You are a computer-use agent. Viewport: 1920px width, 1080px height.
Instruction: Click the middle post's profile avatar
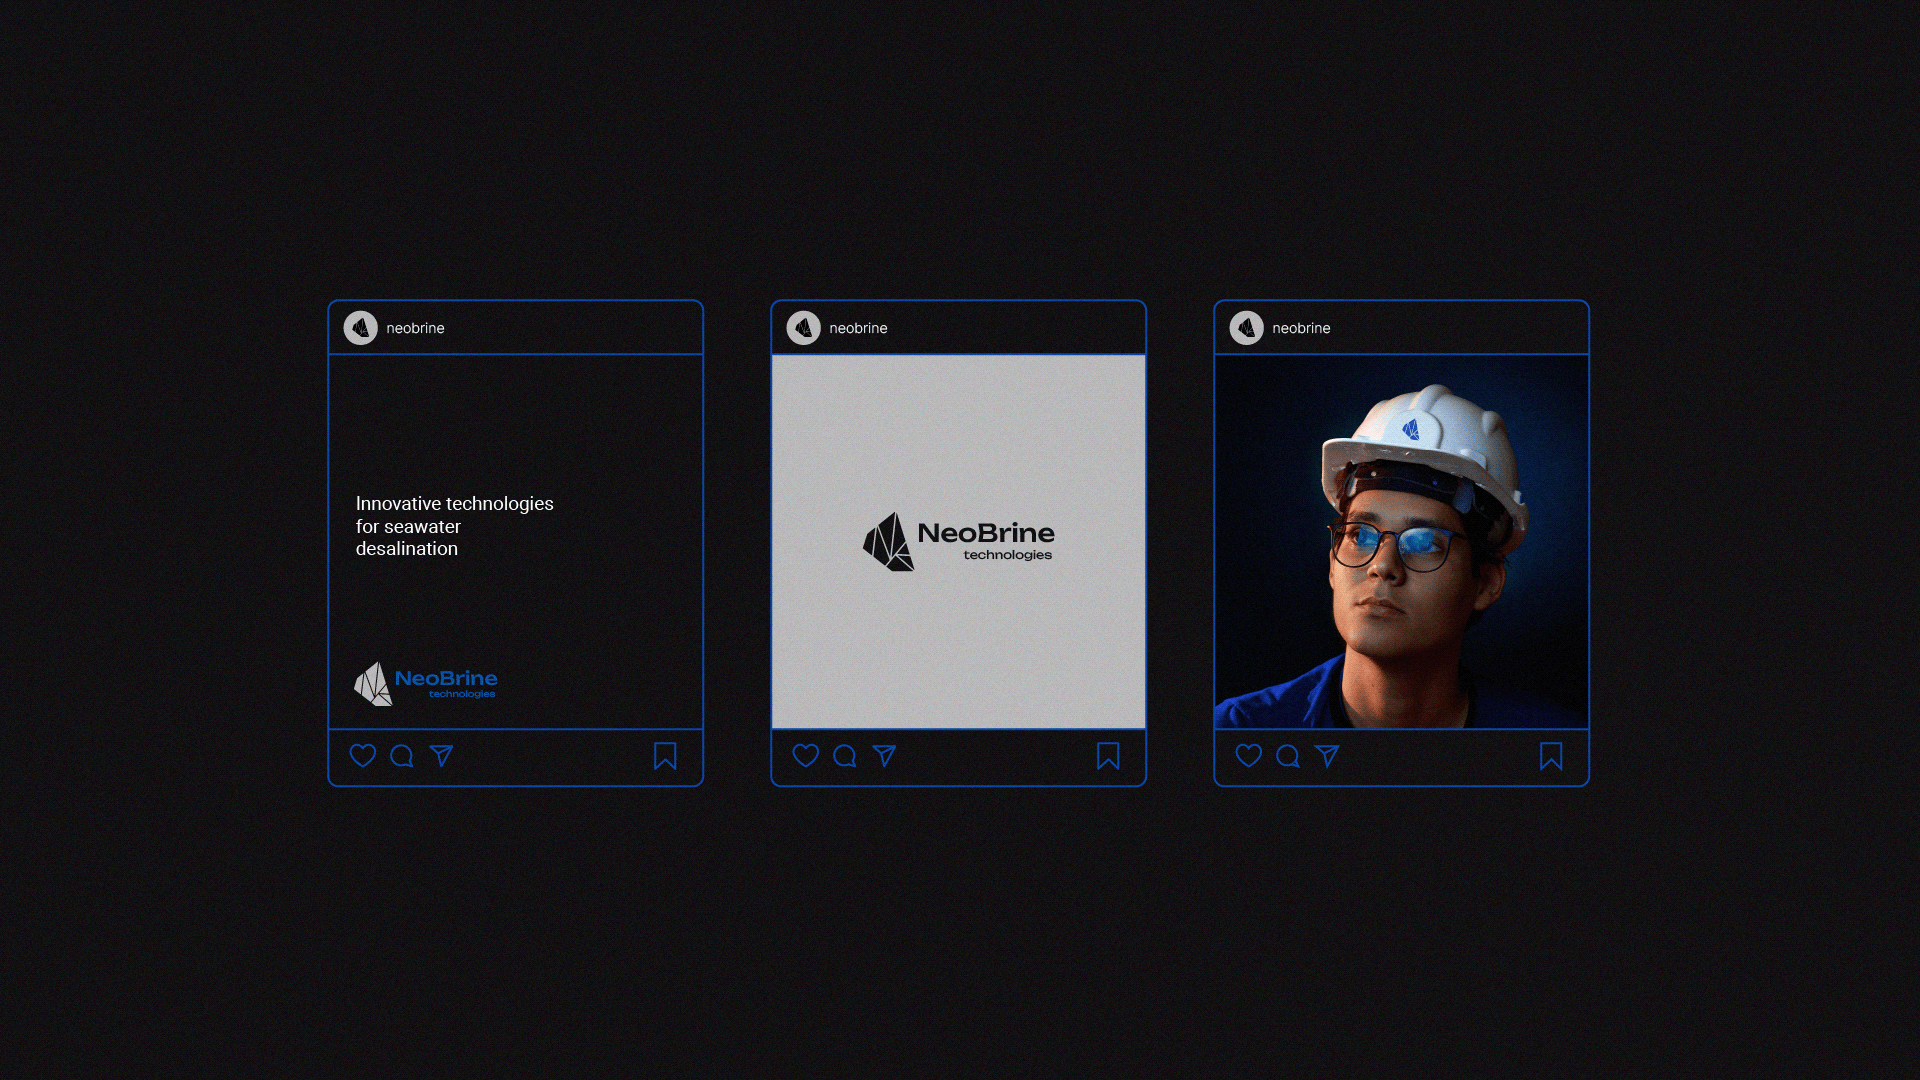[804, 328]
